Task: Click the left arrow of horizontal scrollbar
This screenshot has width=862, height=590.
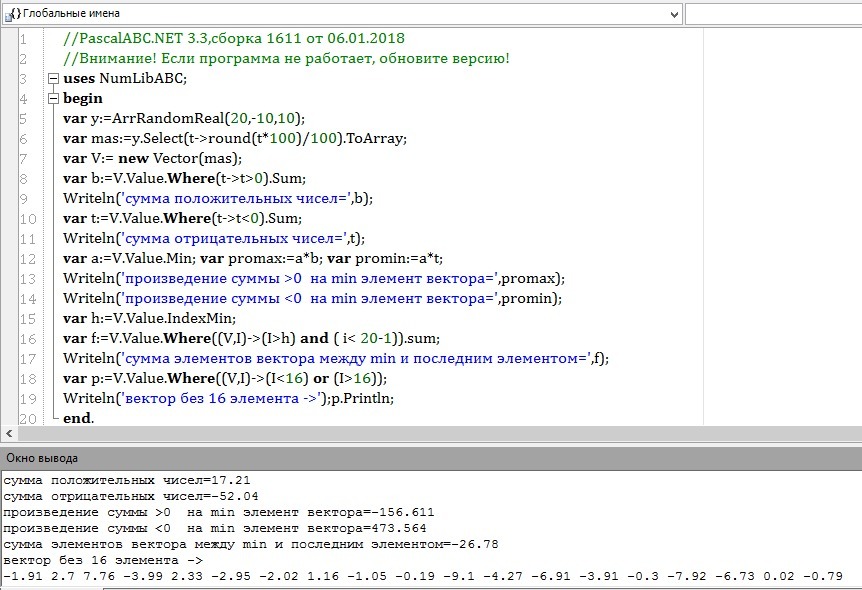Action: [9, 434]
